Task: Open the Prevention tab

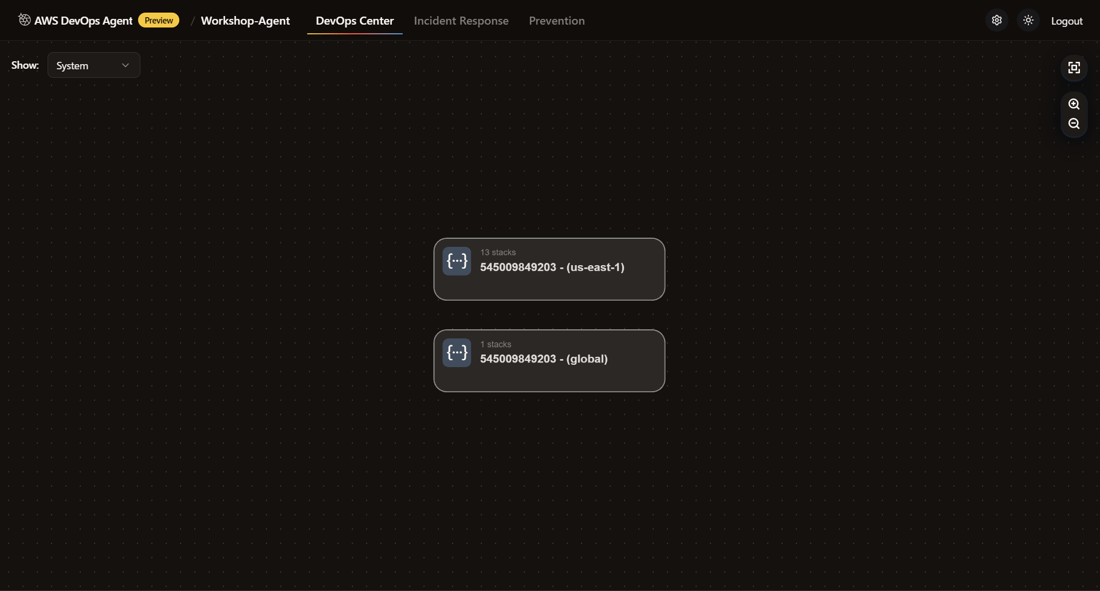Action: 557,20
